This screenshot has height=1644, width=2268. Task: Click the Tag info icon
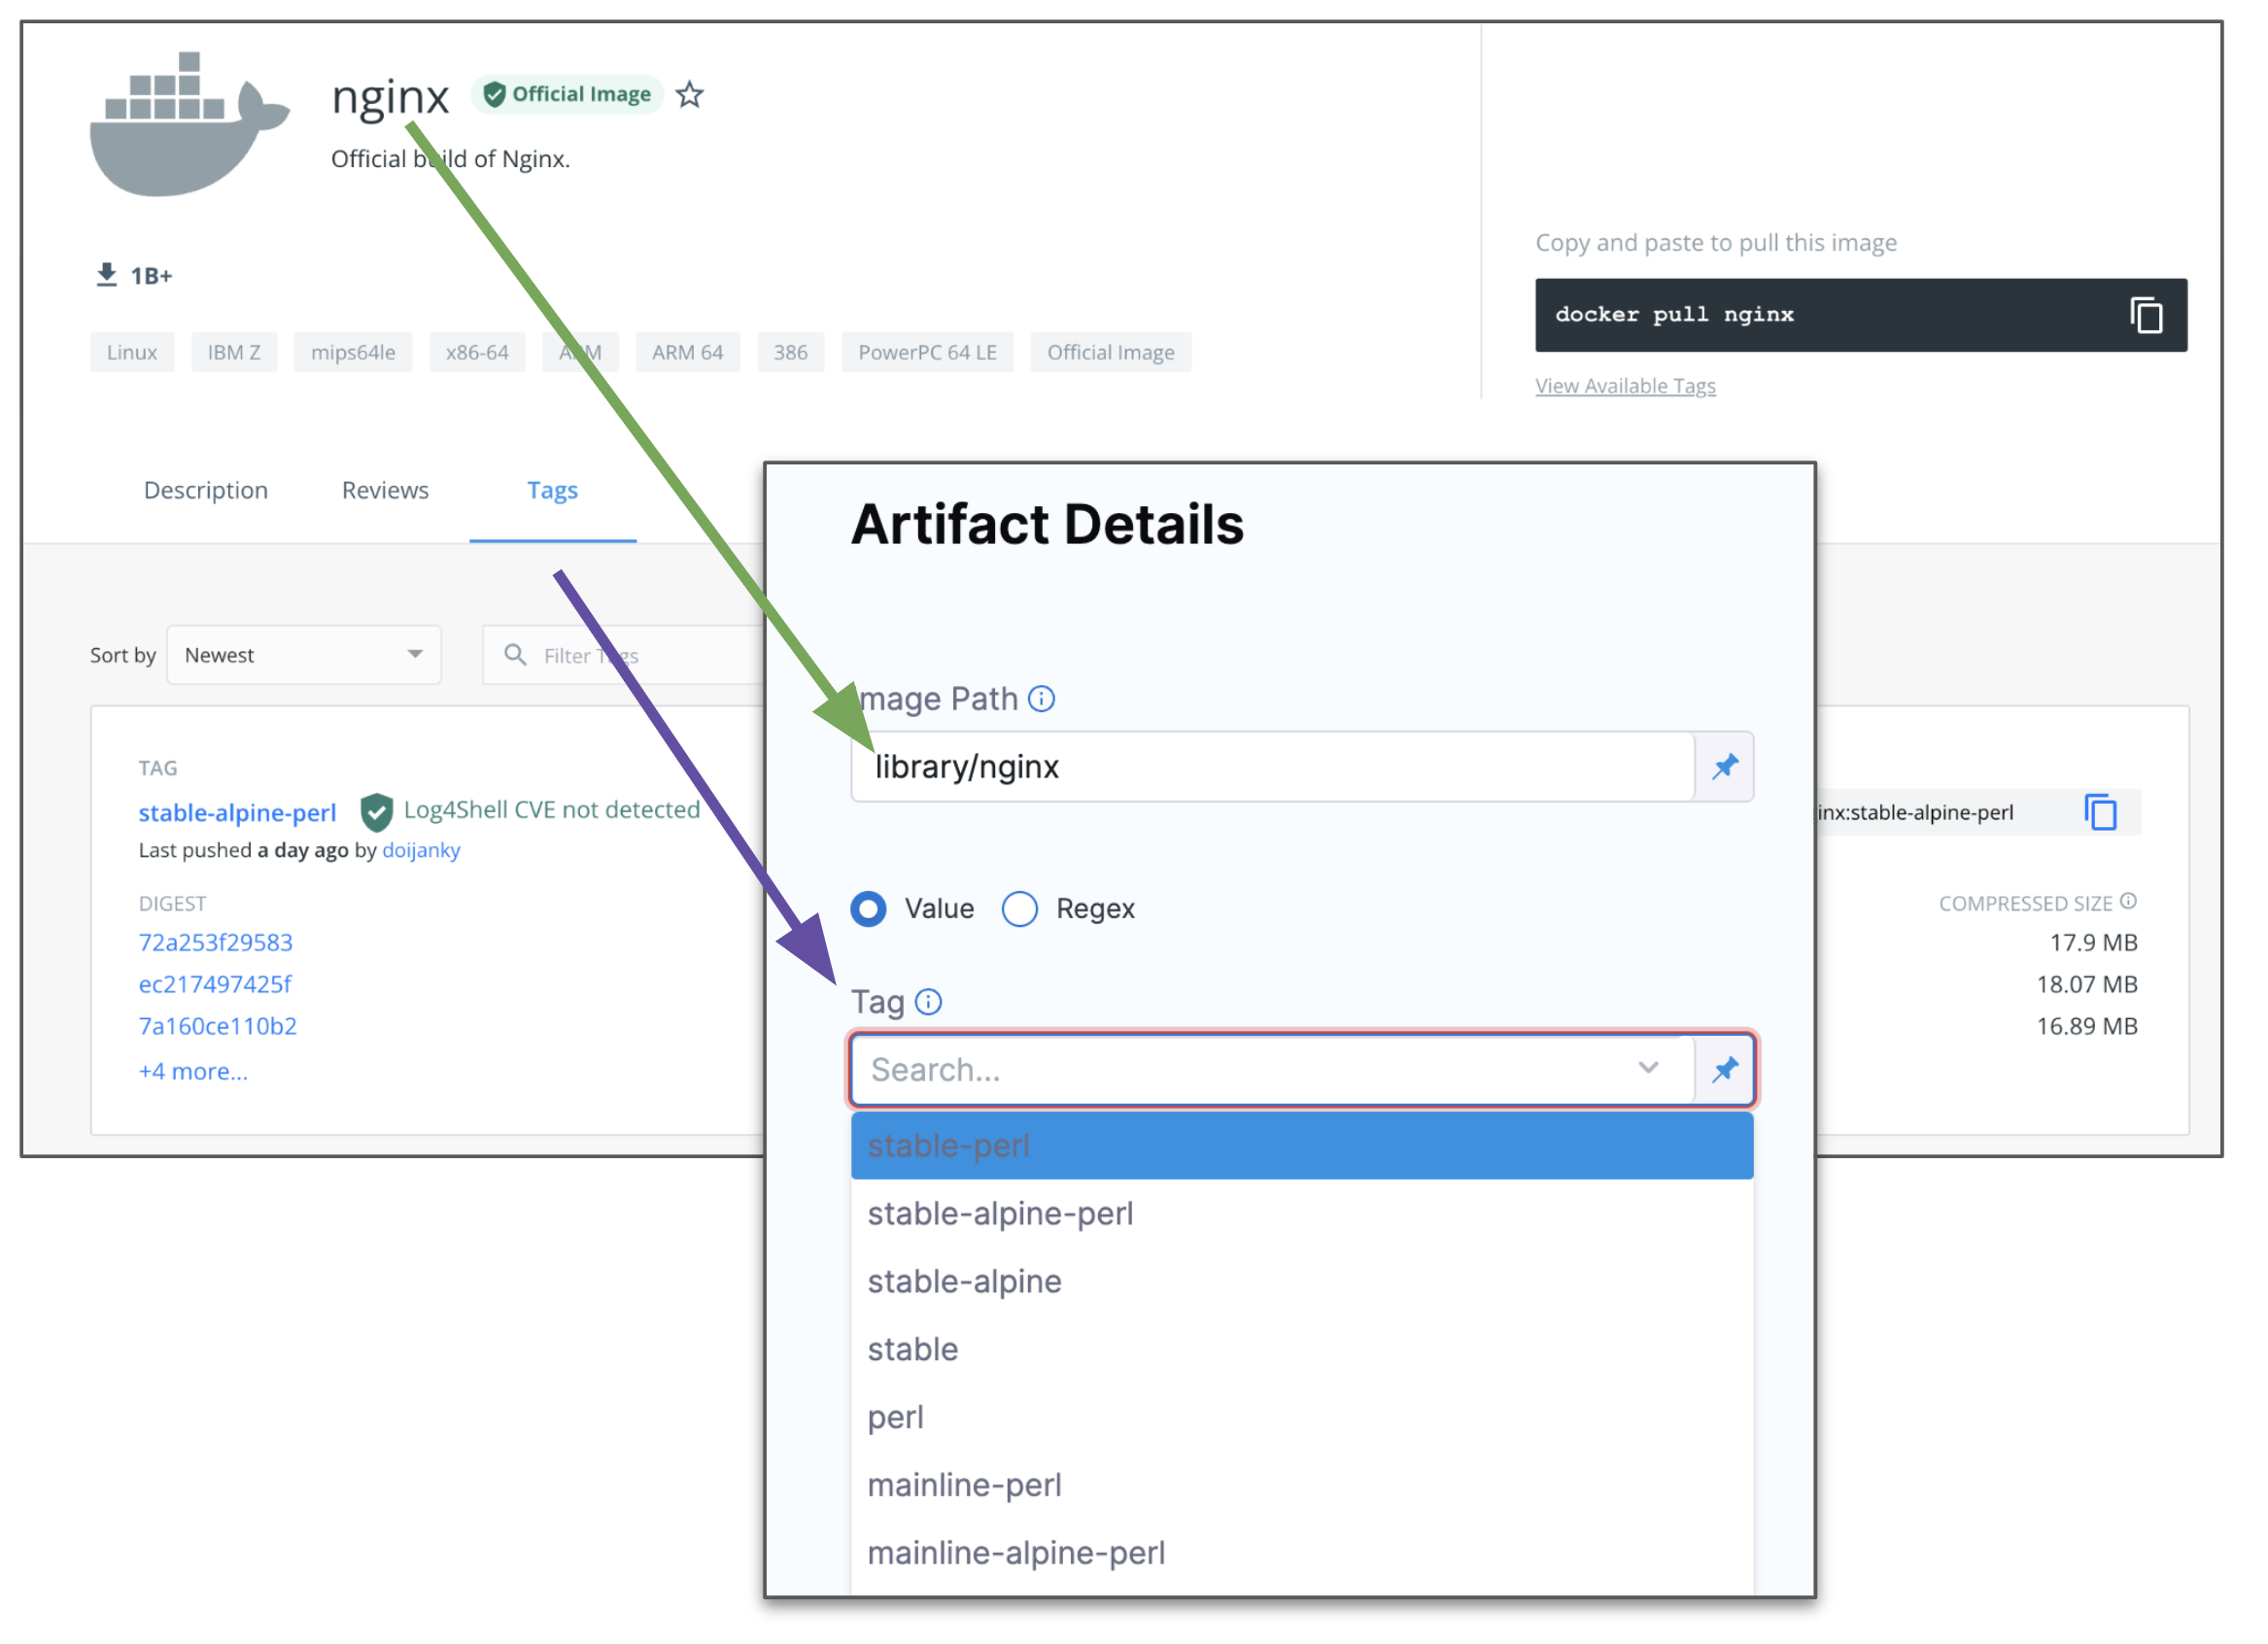[x=928, y=1002]
